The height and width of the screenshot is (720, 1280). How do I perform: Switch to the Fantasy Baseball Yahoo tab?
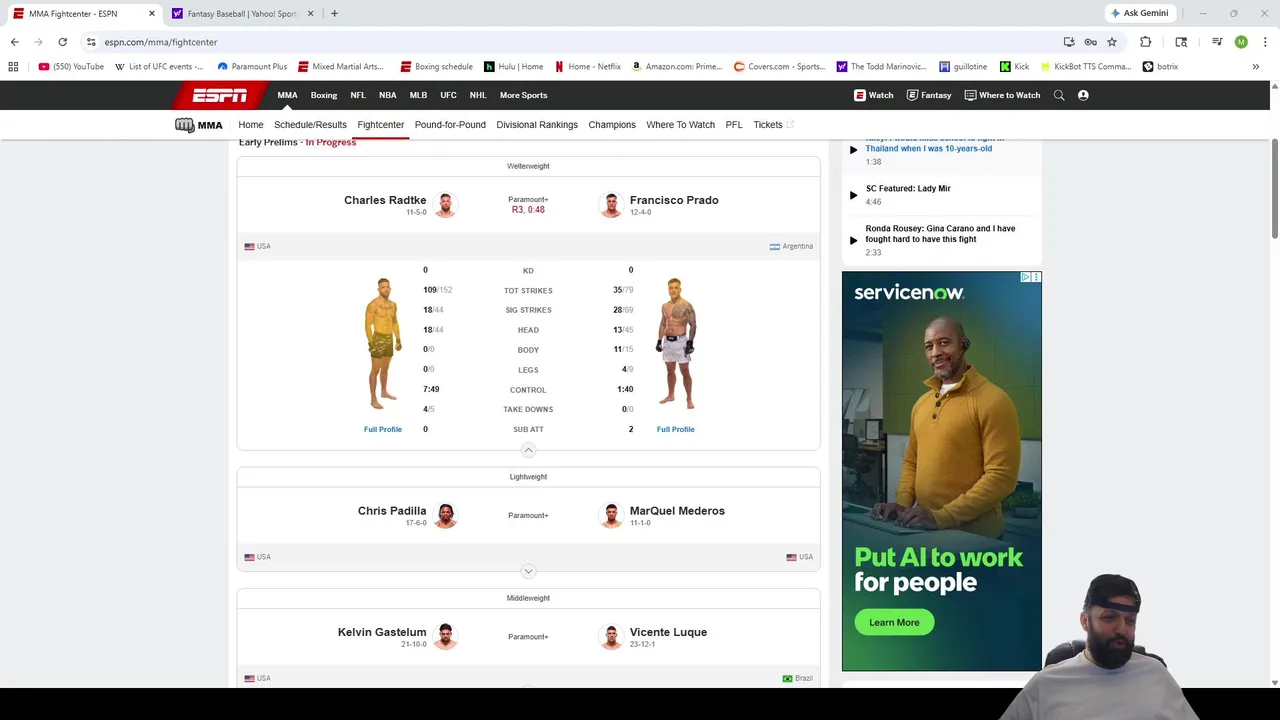(242, 13)
